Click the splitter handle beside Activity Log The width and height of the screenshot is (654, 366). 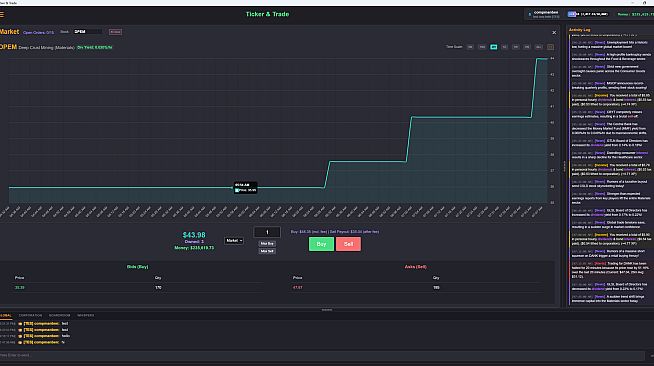pyautogui.click(x=564, y=167)
